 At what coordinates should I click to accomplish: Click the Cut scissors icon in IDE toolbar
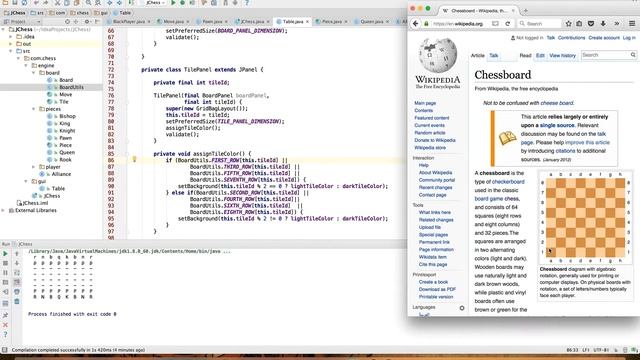point(57,3)
